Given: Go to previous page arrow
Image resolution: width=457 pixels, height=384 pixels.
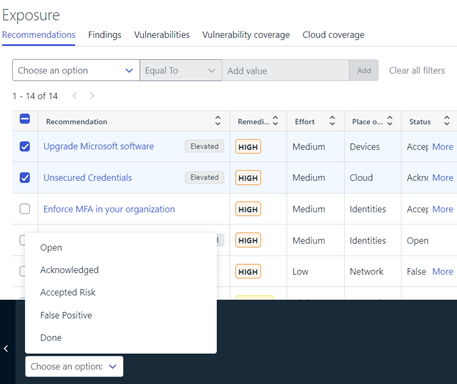Looking at the screenshot, I should [75, 96].
